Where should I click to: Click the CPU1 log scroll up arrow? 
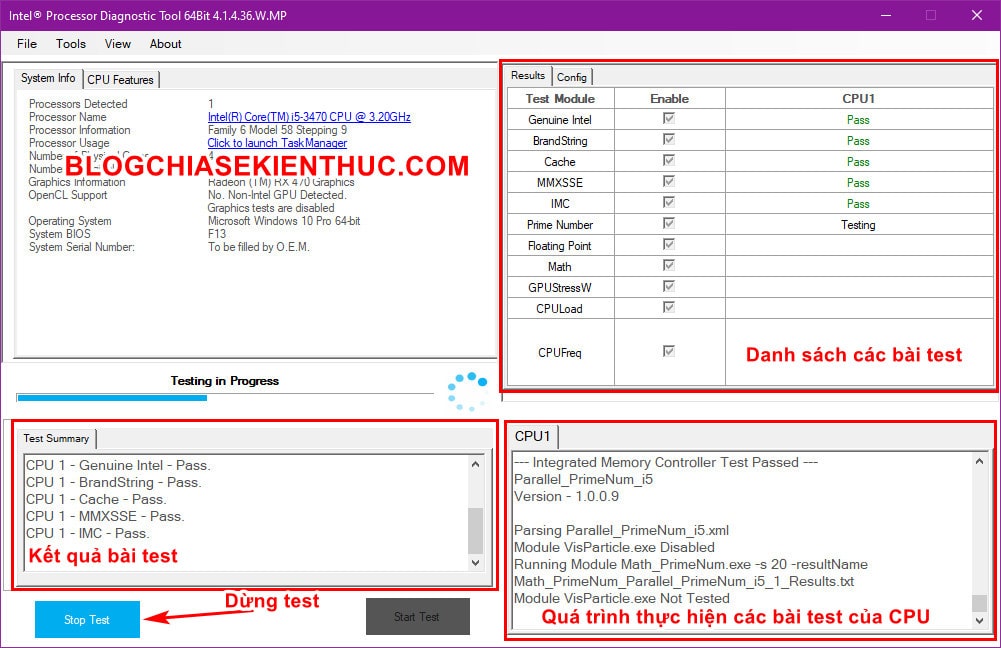pos(979,461)
